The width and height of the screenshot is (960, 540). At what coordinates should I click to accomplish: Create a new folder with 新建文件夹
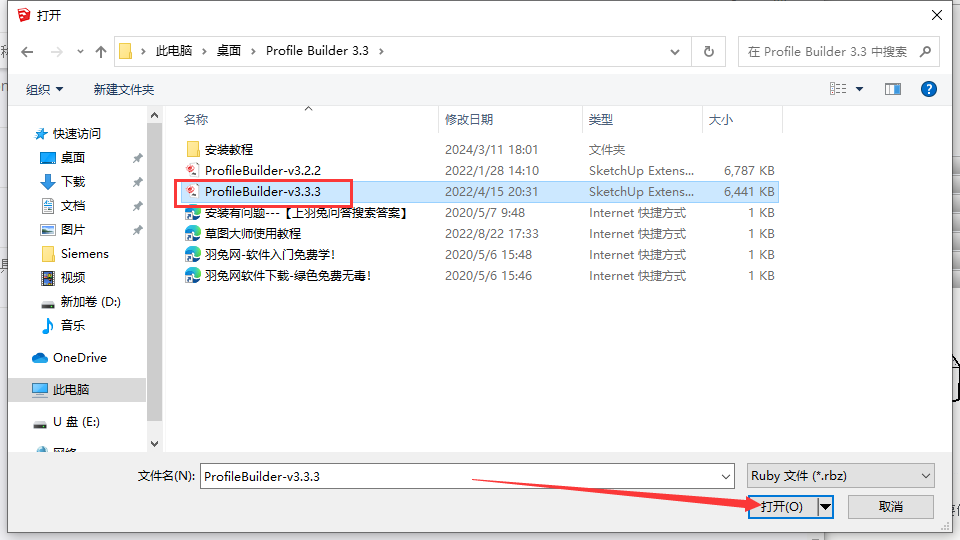(124, 89)
